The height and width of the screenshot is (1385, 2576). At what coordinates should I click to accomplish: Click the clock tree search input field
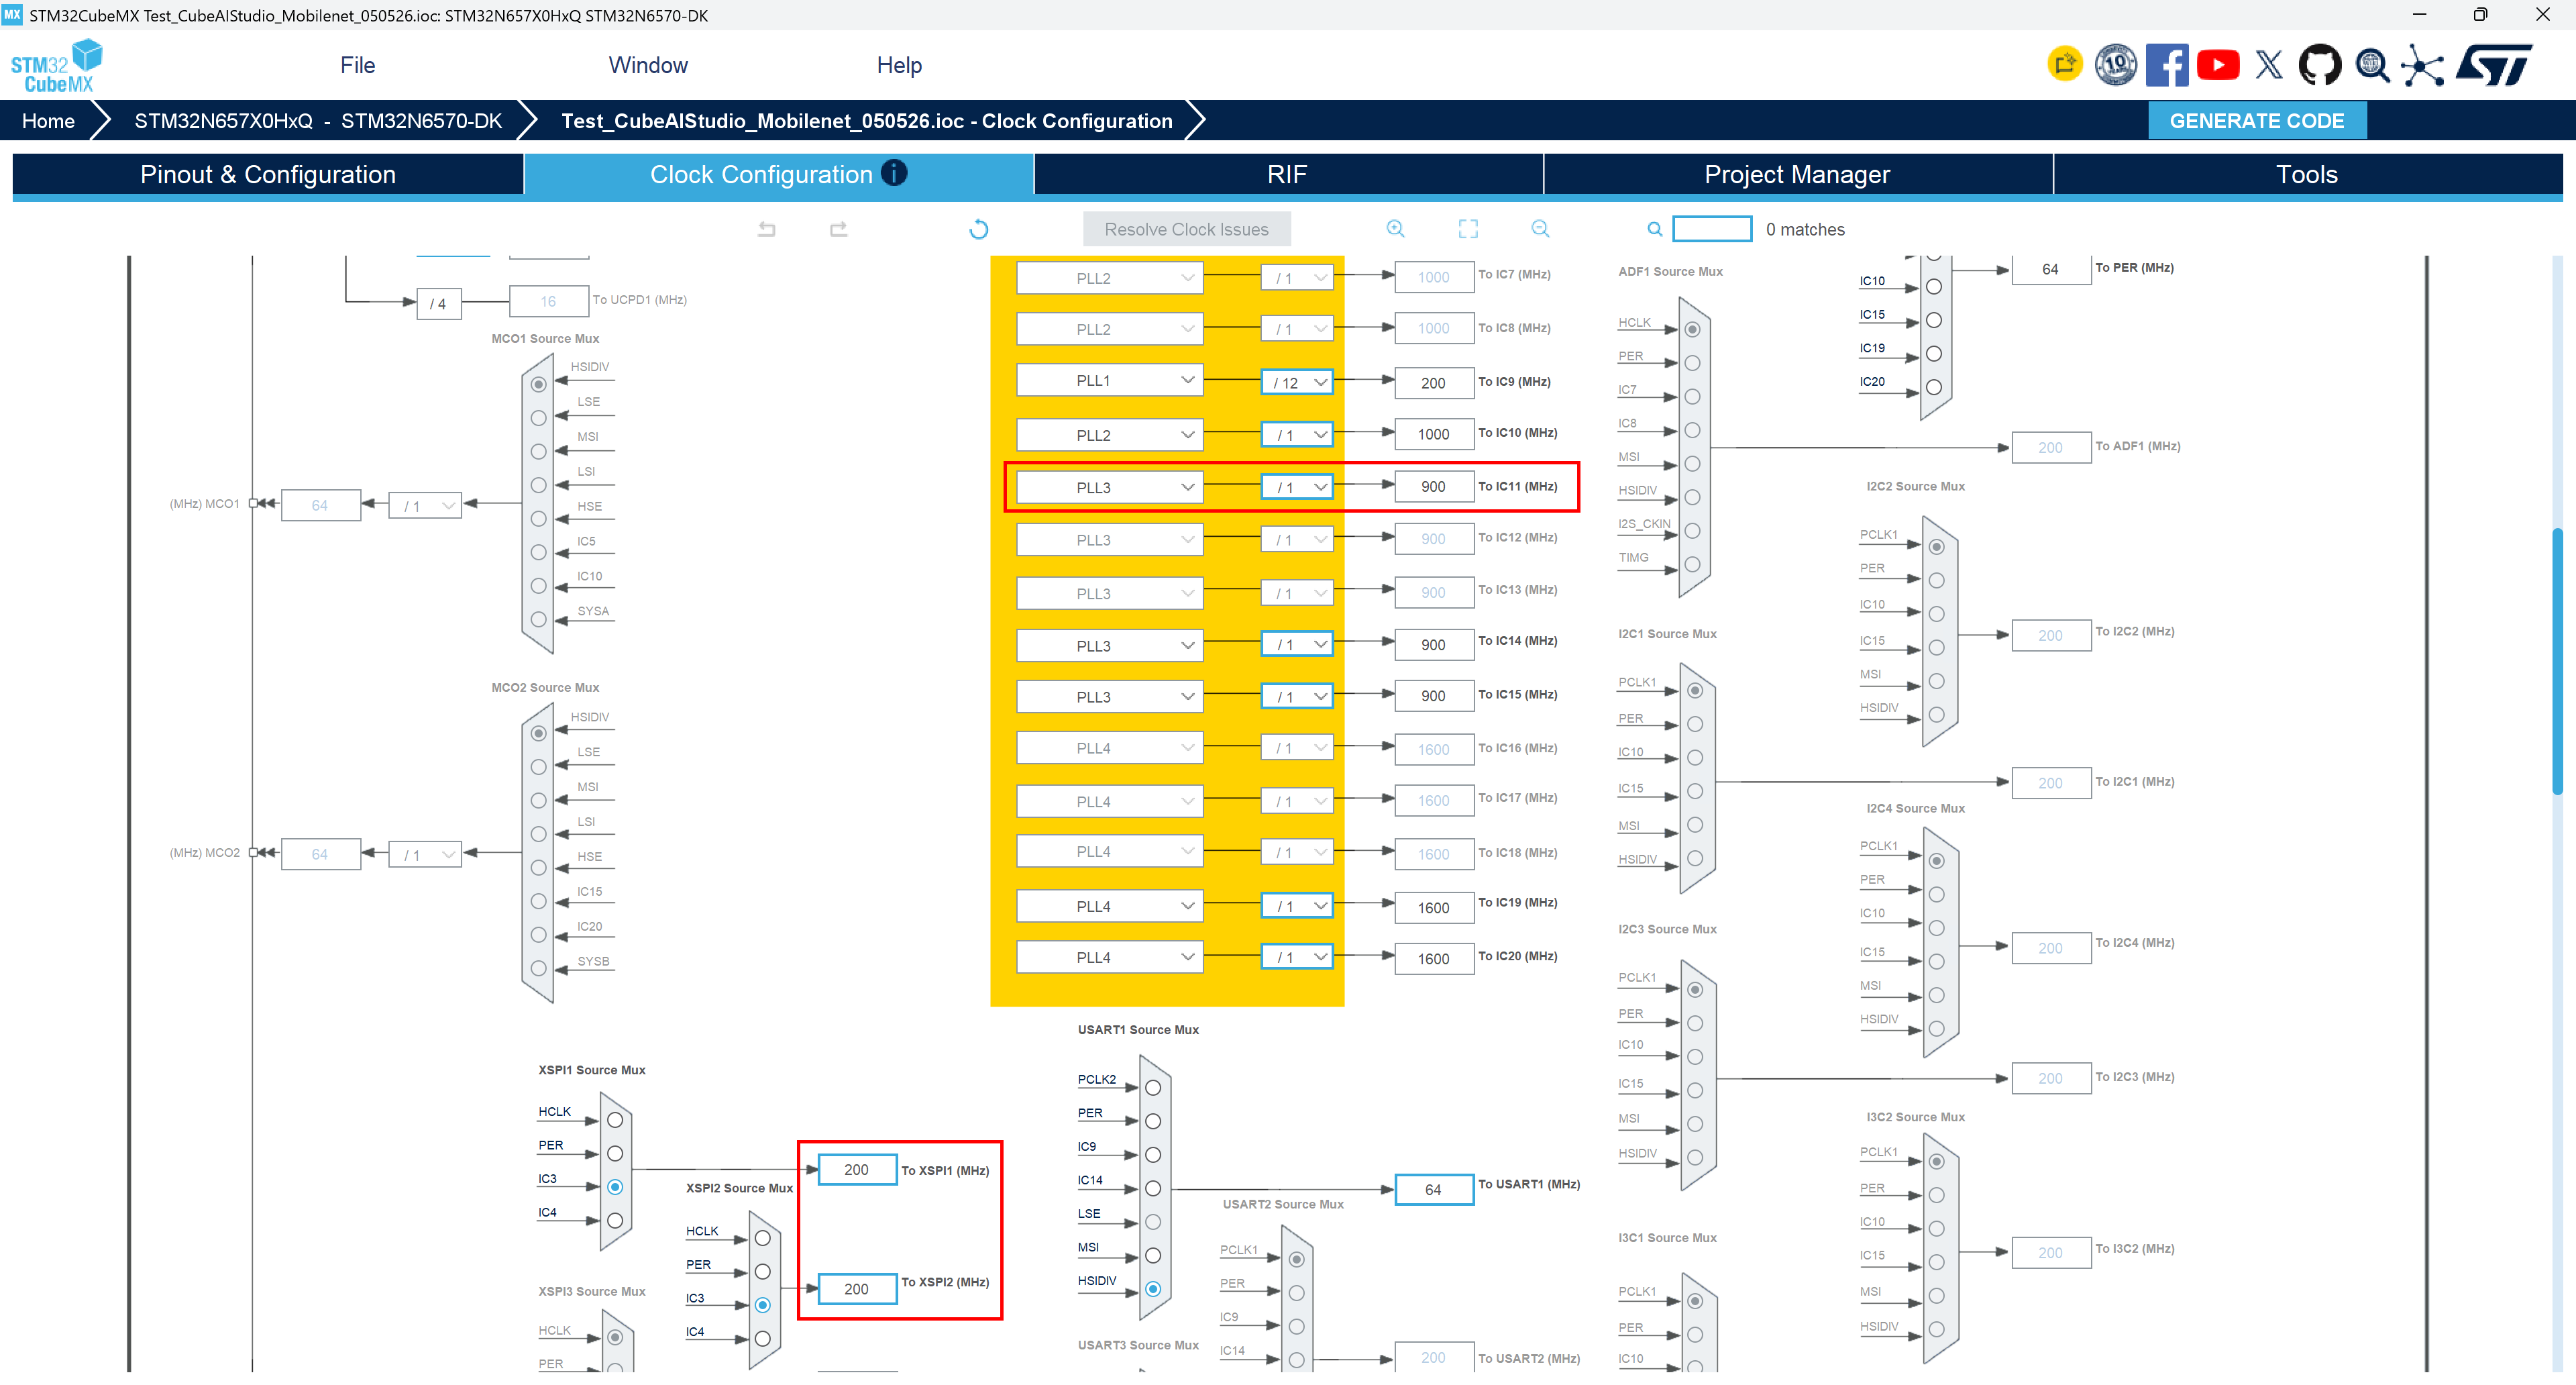tap(1712, 229)
